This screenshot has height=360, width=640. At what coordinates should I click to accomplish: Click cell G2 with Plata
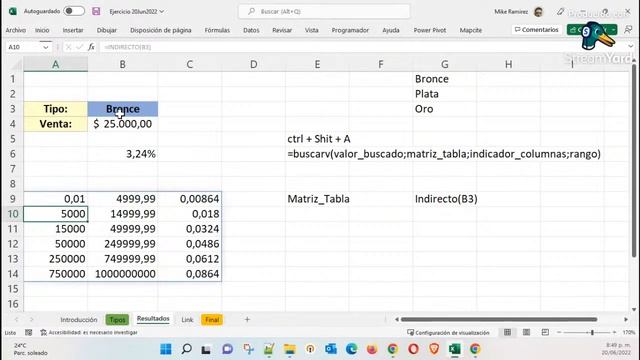pos(444,94)
